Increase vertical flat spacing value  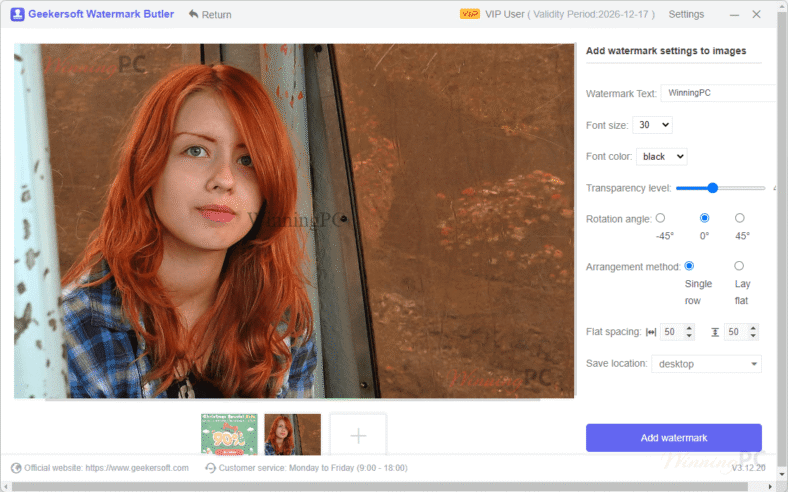click(x=753, y=328)
